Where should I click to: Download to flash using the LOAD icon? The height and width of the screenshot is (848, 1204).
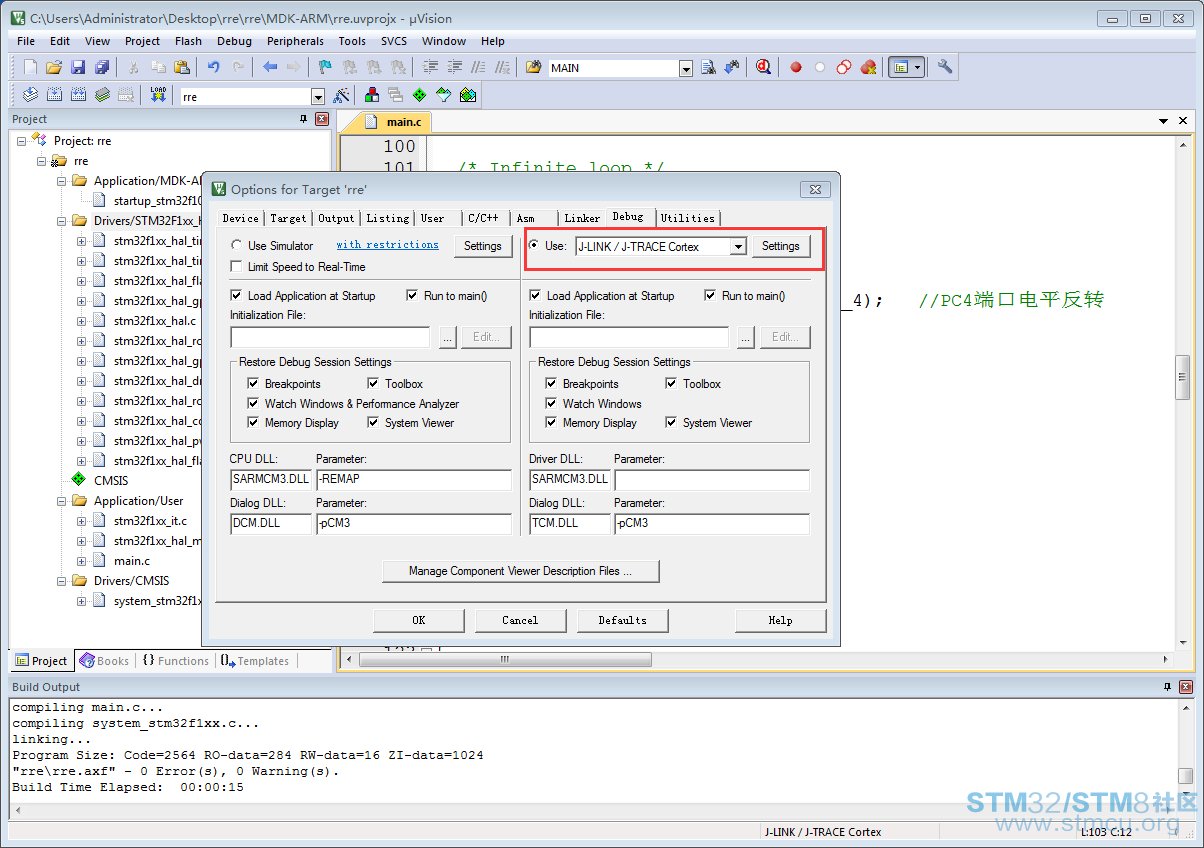(x=158, y=95)
